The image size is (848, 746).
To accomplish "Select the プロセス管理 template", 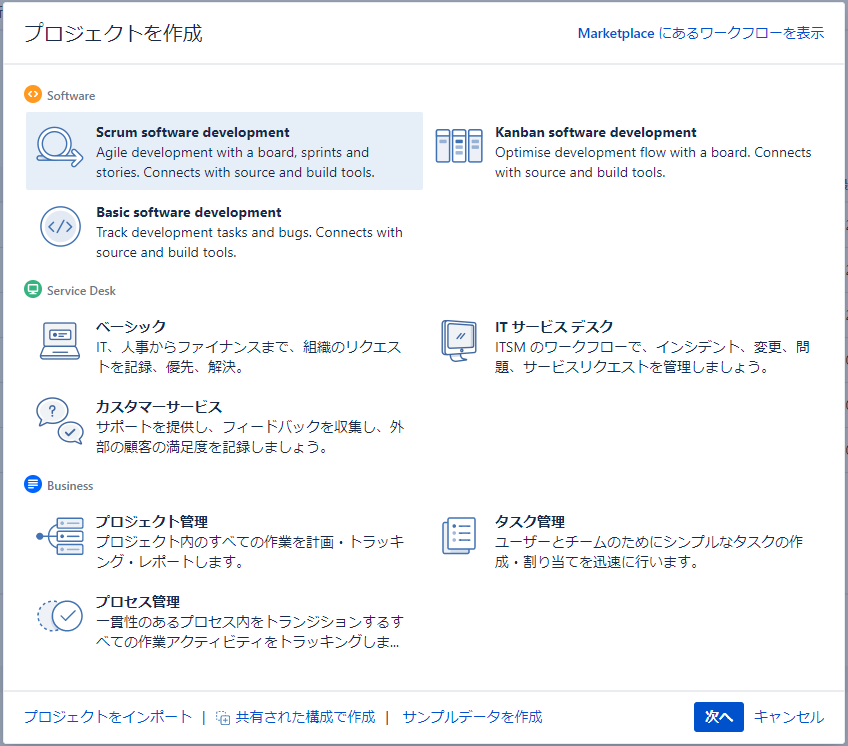I will coord(224,620).
